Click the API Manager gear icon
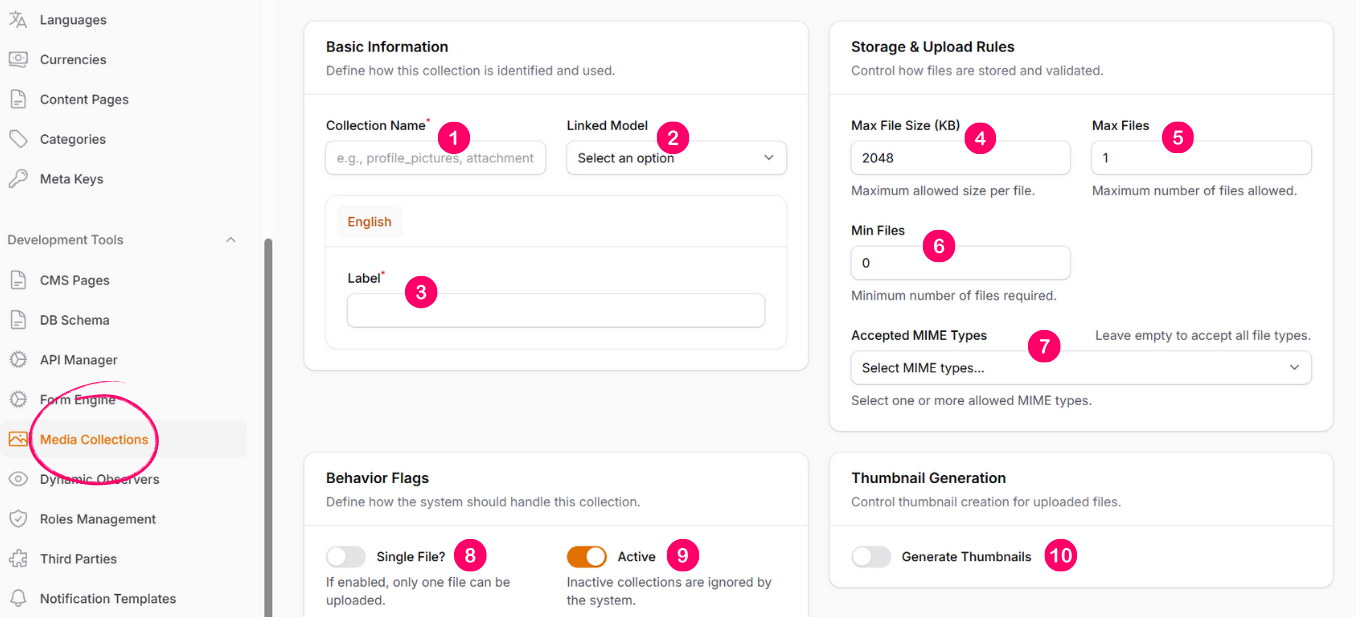Viewport: 1366px width, 617px height. 18,360
